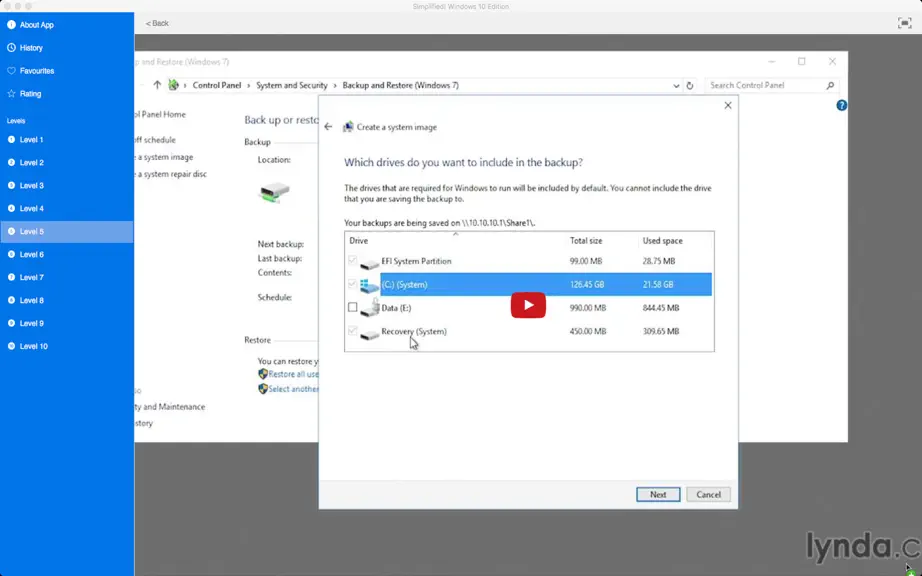
Task: Check the Data (E:) drive checkbox
Action: [x=353, y=307]
